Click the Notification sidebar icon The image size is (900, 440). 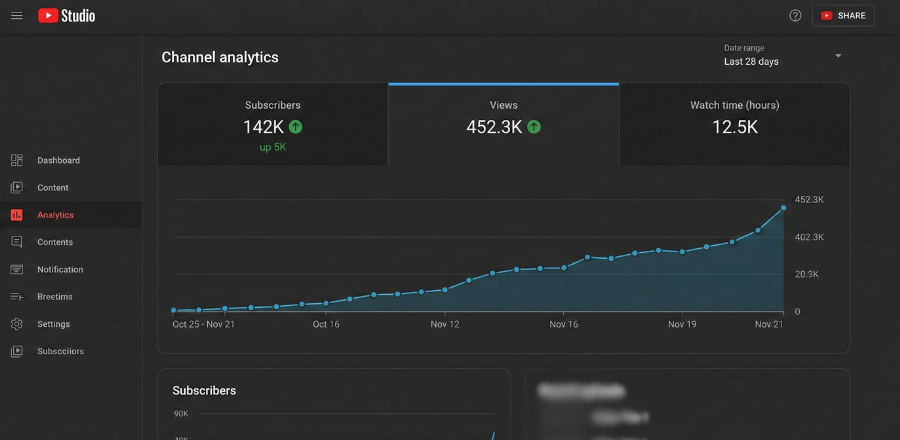click(x=17, y=270)
